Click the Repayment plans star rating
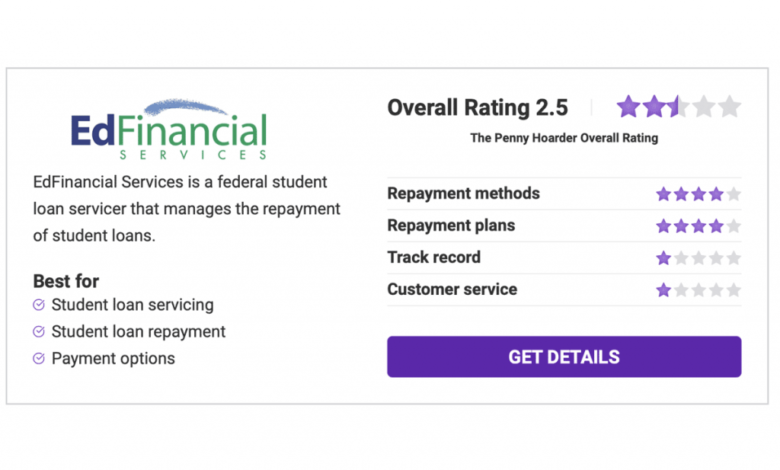 (x=698, y=226)
